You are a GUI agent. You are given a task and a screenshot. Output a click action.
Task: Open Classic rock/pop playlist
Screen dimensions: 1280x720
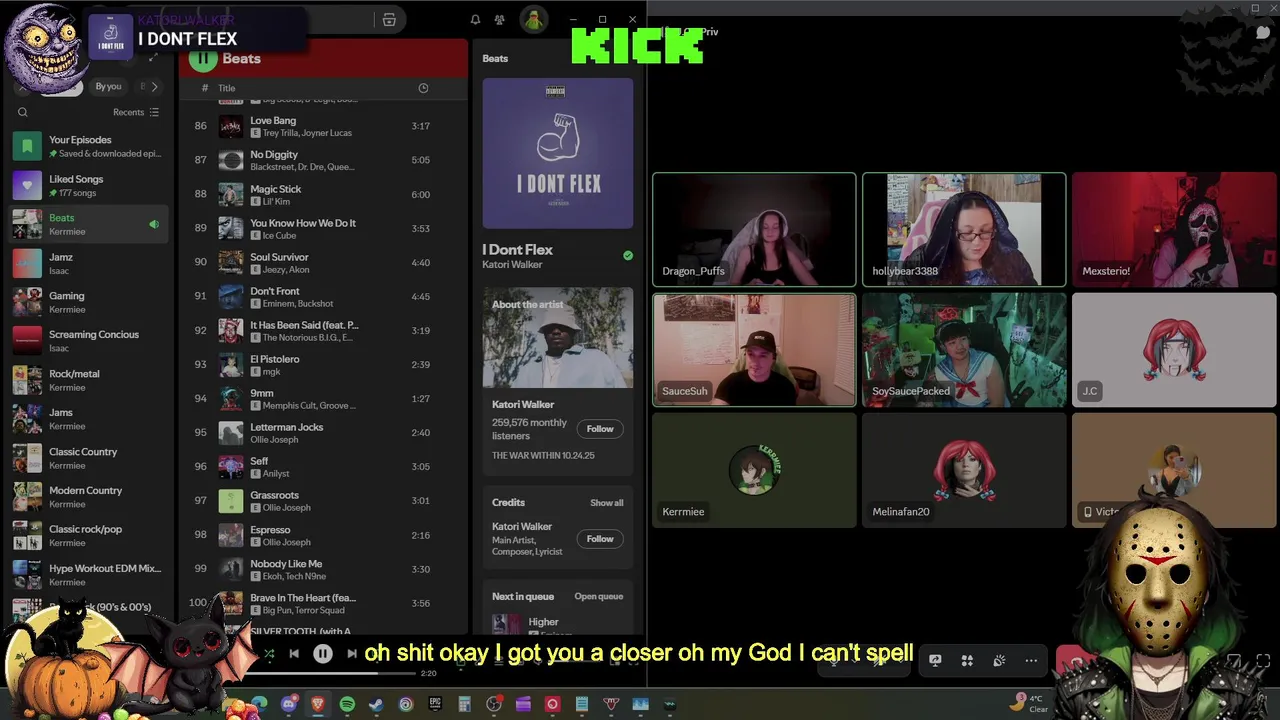[90, 535]
